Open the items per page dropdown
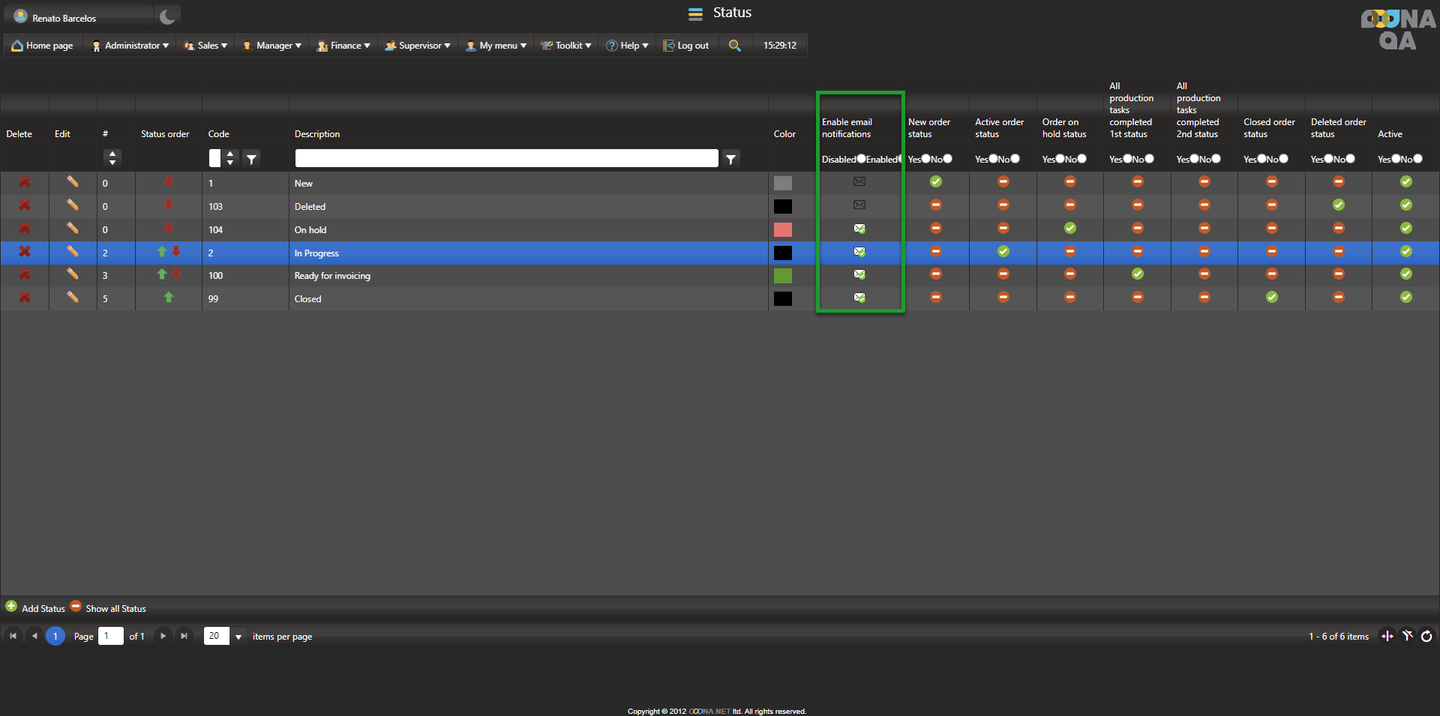 (x=239, y=637)
